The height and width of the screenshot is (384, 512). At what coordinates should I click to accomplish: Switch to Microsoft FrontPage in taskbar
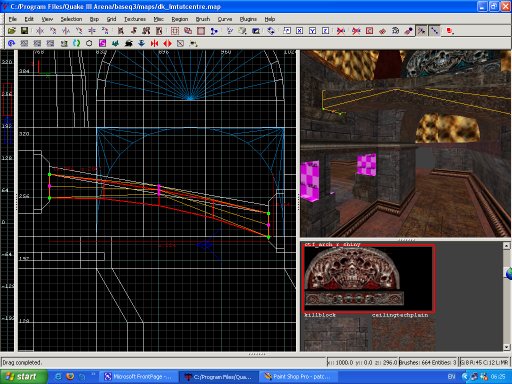coord(138,377)
